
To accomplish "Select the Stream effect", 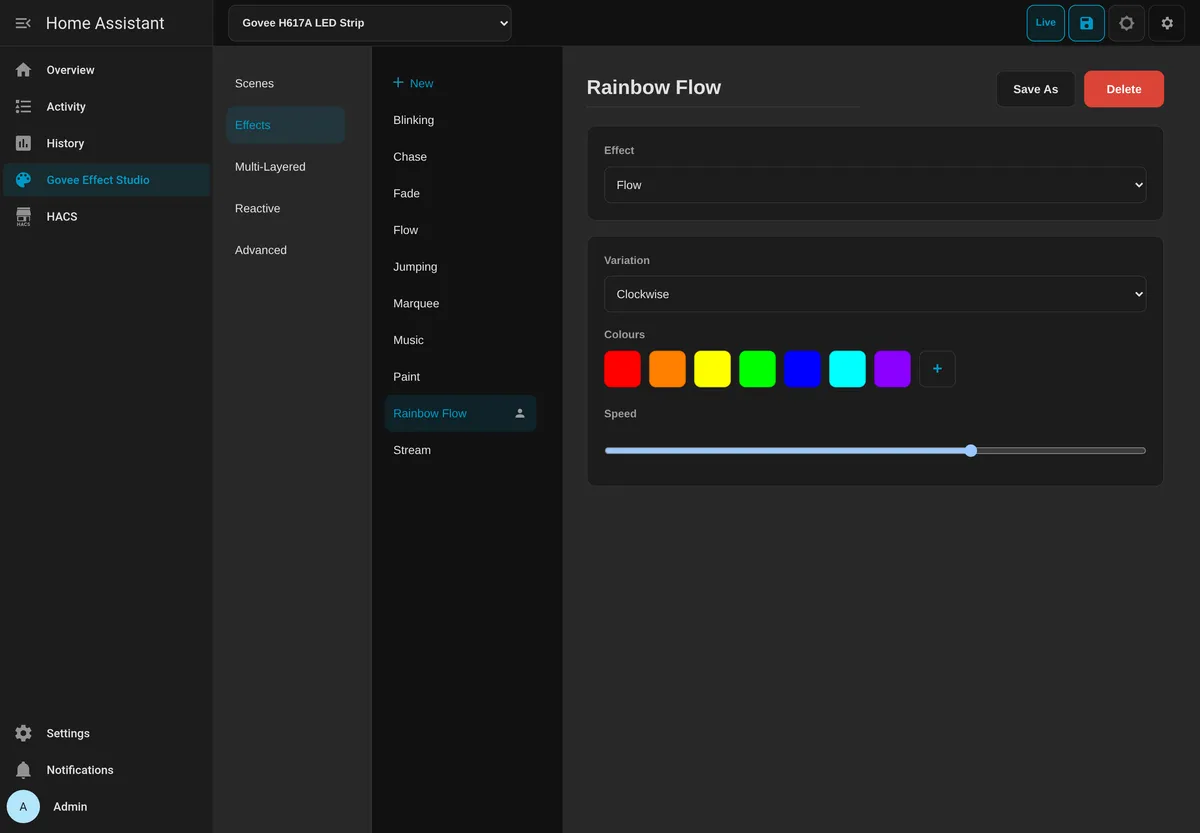I will (x=460, y=450).
